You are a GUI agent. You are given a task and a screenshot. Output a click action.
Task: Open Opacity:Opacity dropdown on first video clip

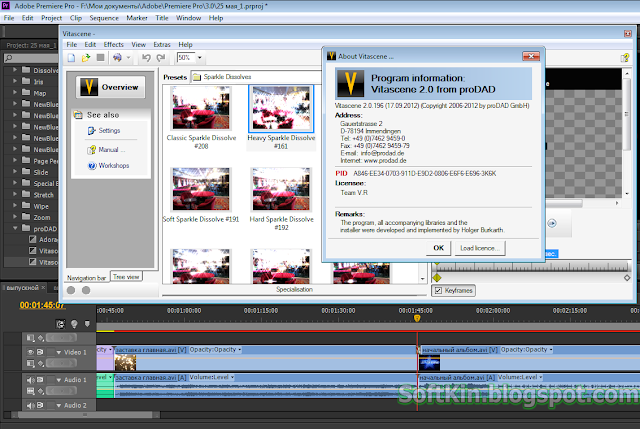240,350
